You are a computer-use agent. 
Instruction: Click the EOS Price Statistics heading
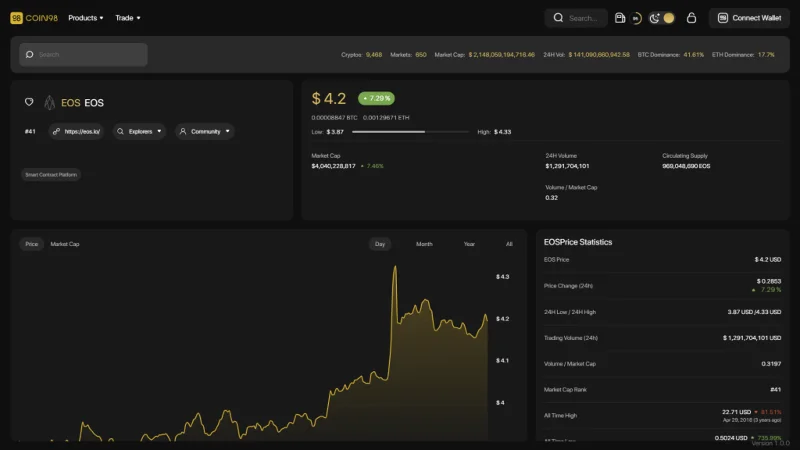click(x=578, y=242)
